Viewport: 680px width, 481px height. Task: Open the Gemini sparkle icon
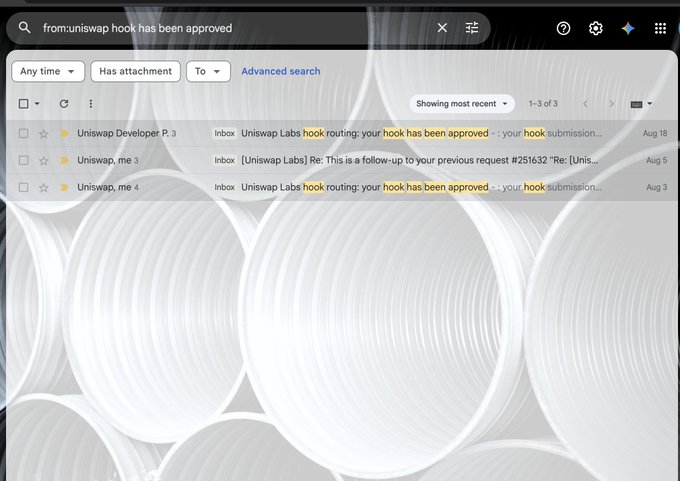[x=628, y=28]
